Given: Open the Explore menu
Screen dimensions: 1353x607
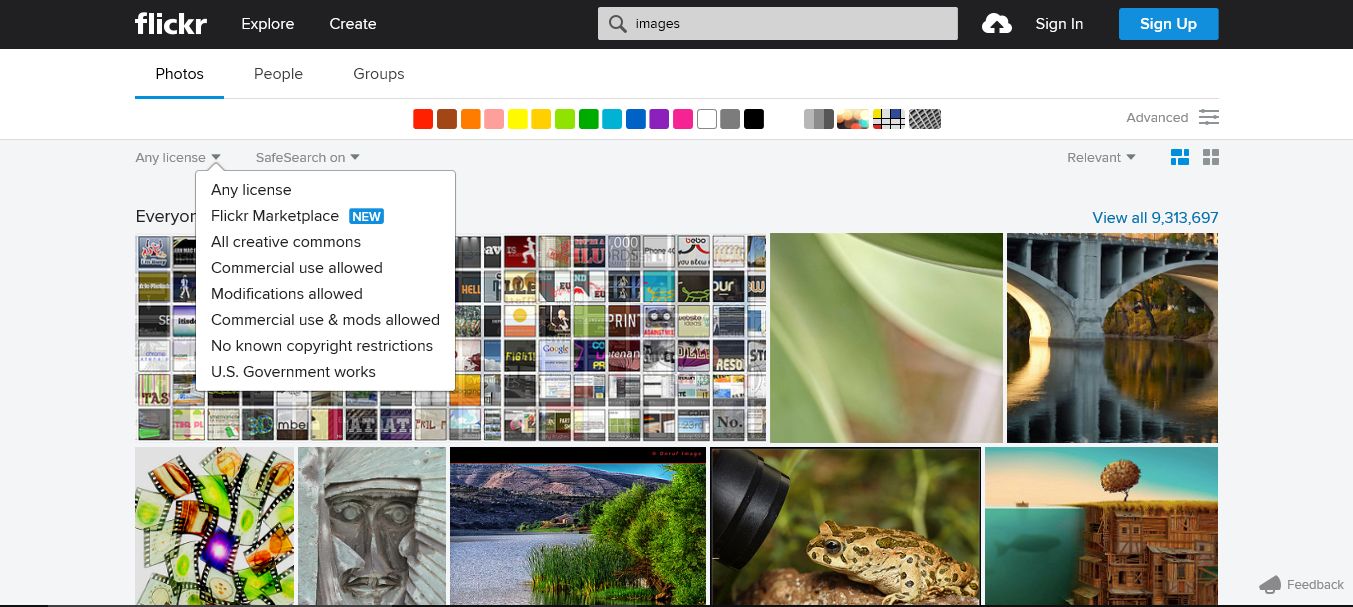Looking at the screenshot, I should pyautogui.click(x=267, y=23).
